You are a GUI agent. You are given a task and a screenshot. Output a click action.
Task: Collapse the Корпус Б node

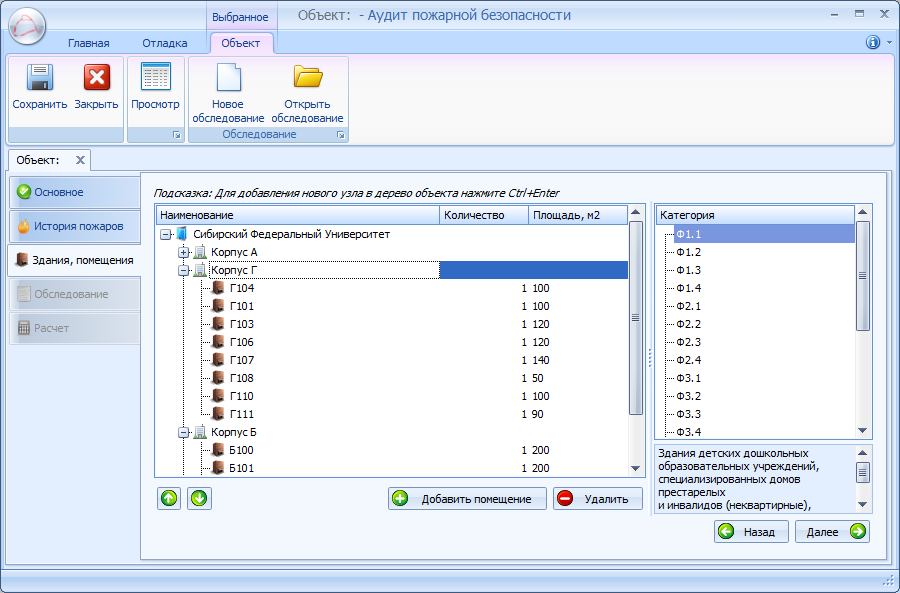pyautogui.click(x=183, y=432)
